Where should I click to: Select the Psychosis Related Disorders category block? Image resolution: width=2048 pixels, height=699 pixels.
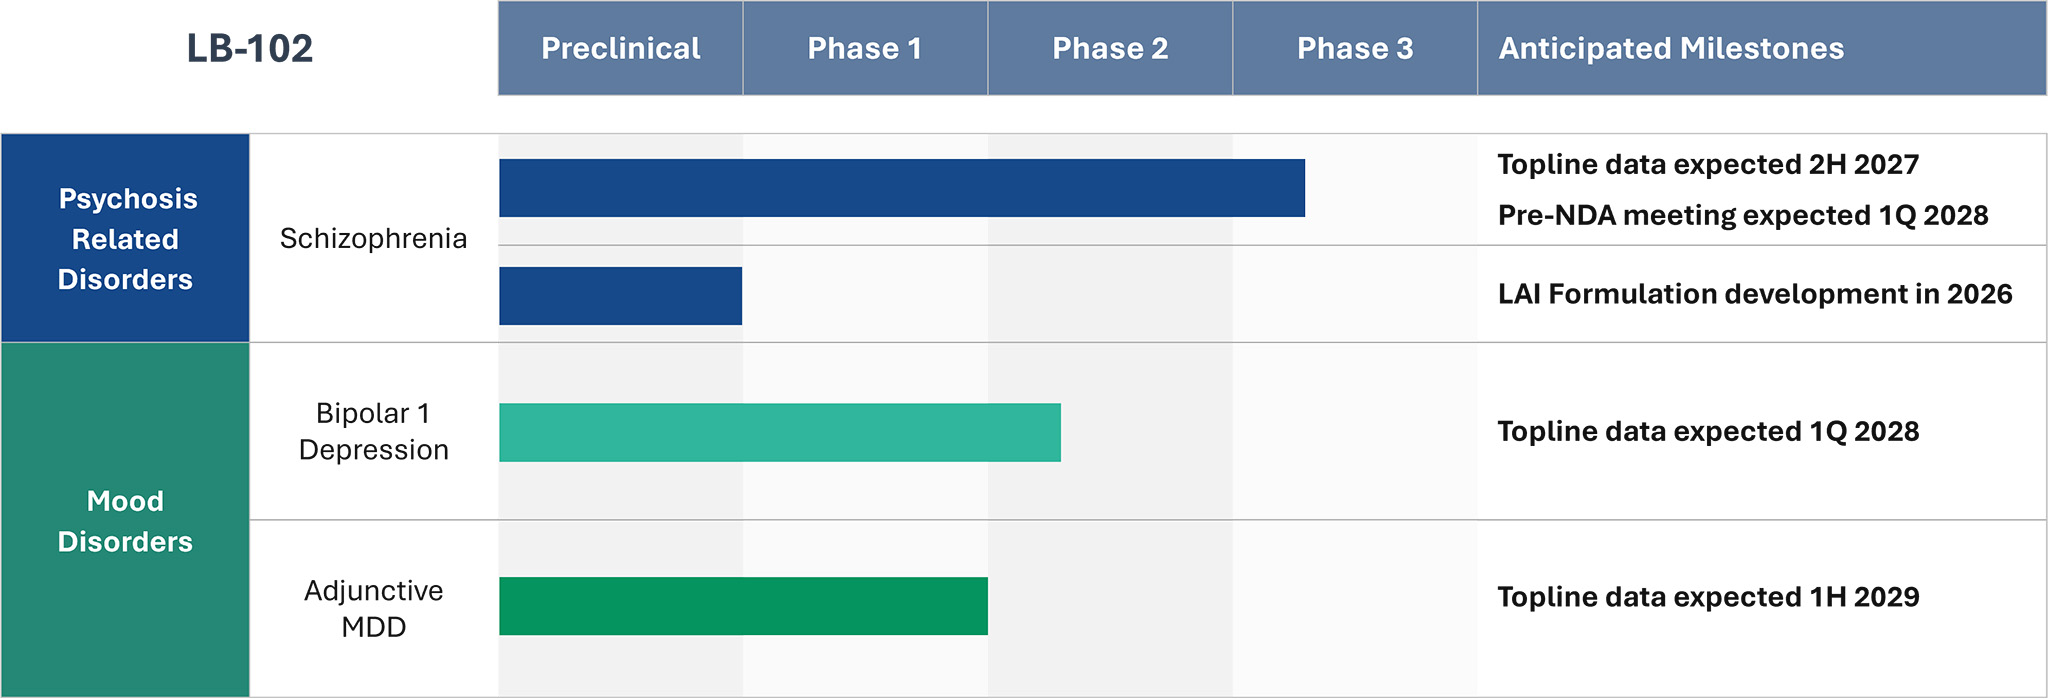tap(125, 239)
